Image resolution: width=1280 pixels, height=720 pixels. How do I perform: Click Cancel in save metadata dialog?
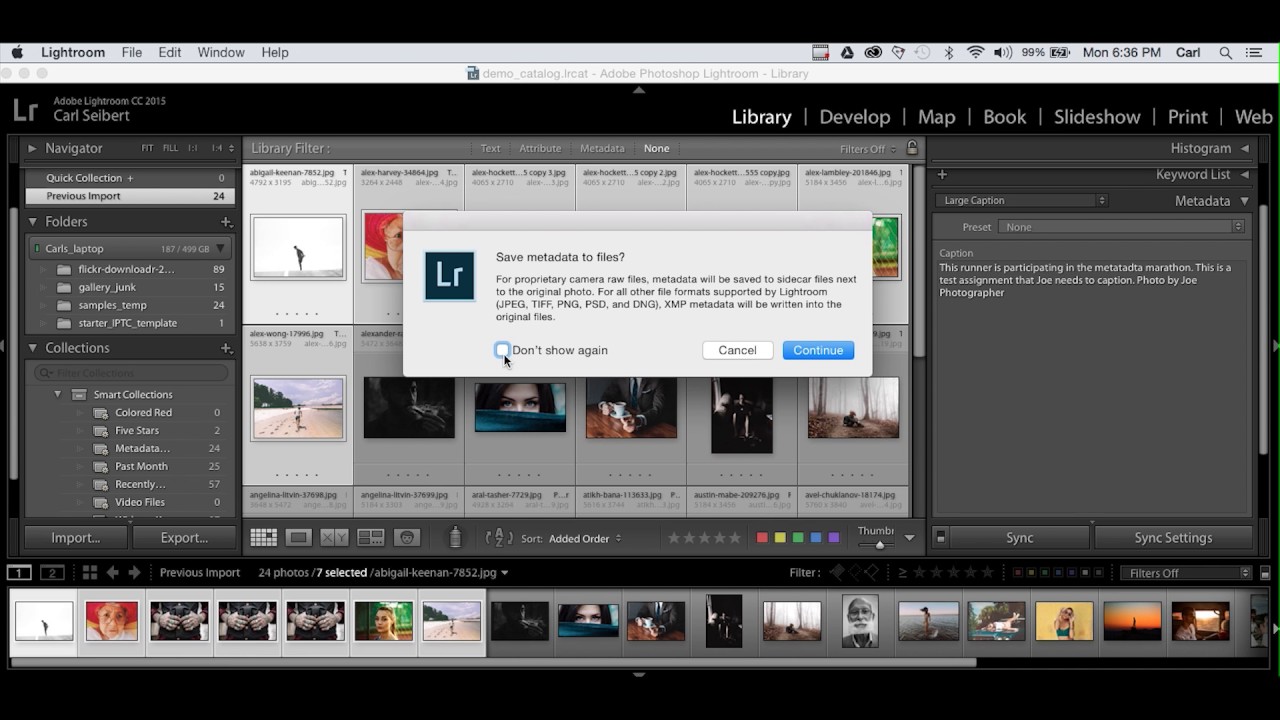coord(737,350)
